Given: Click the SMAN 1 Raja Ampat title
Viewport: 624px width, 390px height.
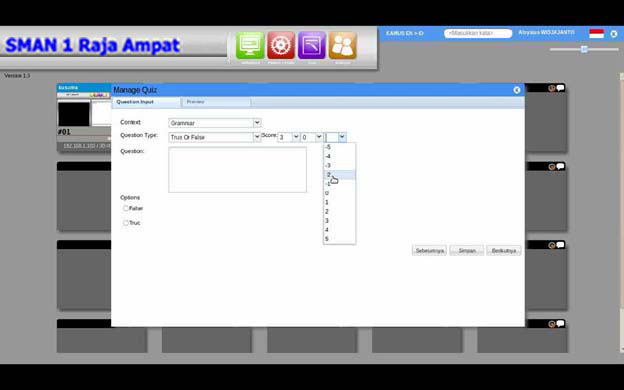Looking at the screenshot, I should click(x=93, y=45).
